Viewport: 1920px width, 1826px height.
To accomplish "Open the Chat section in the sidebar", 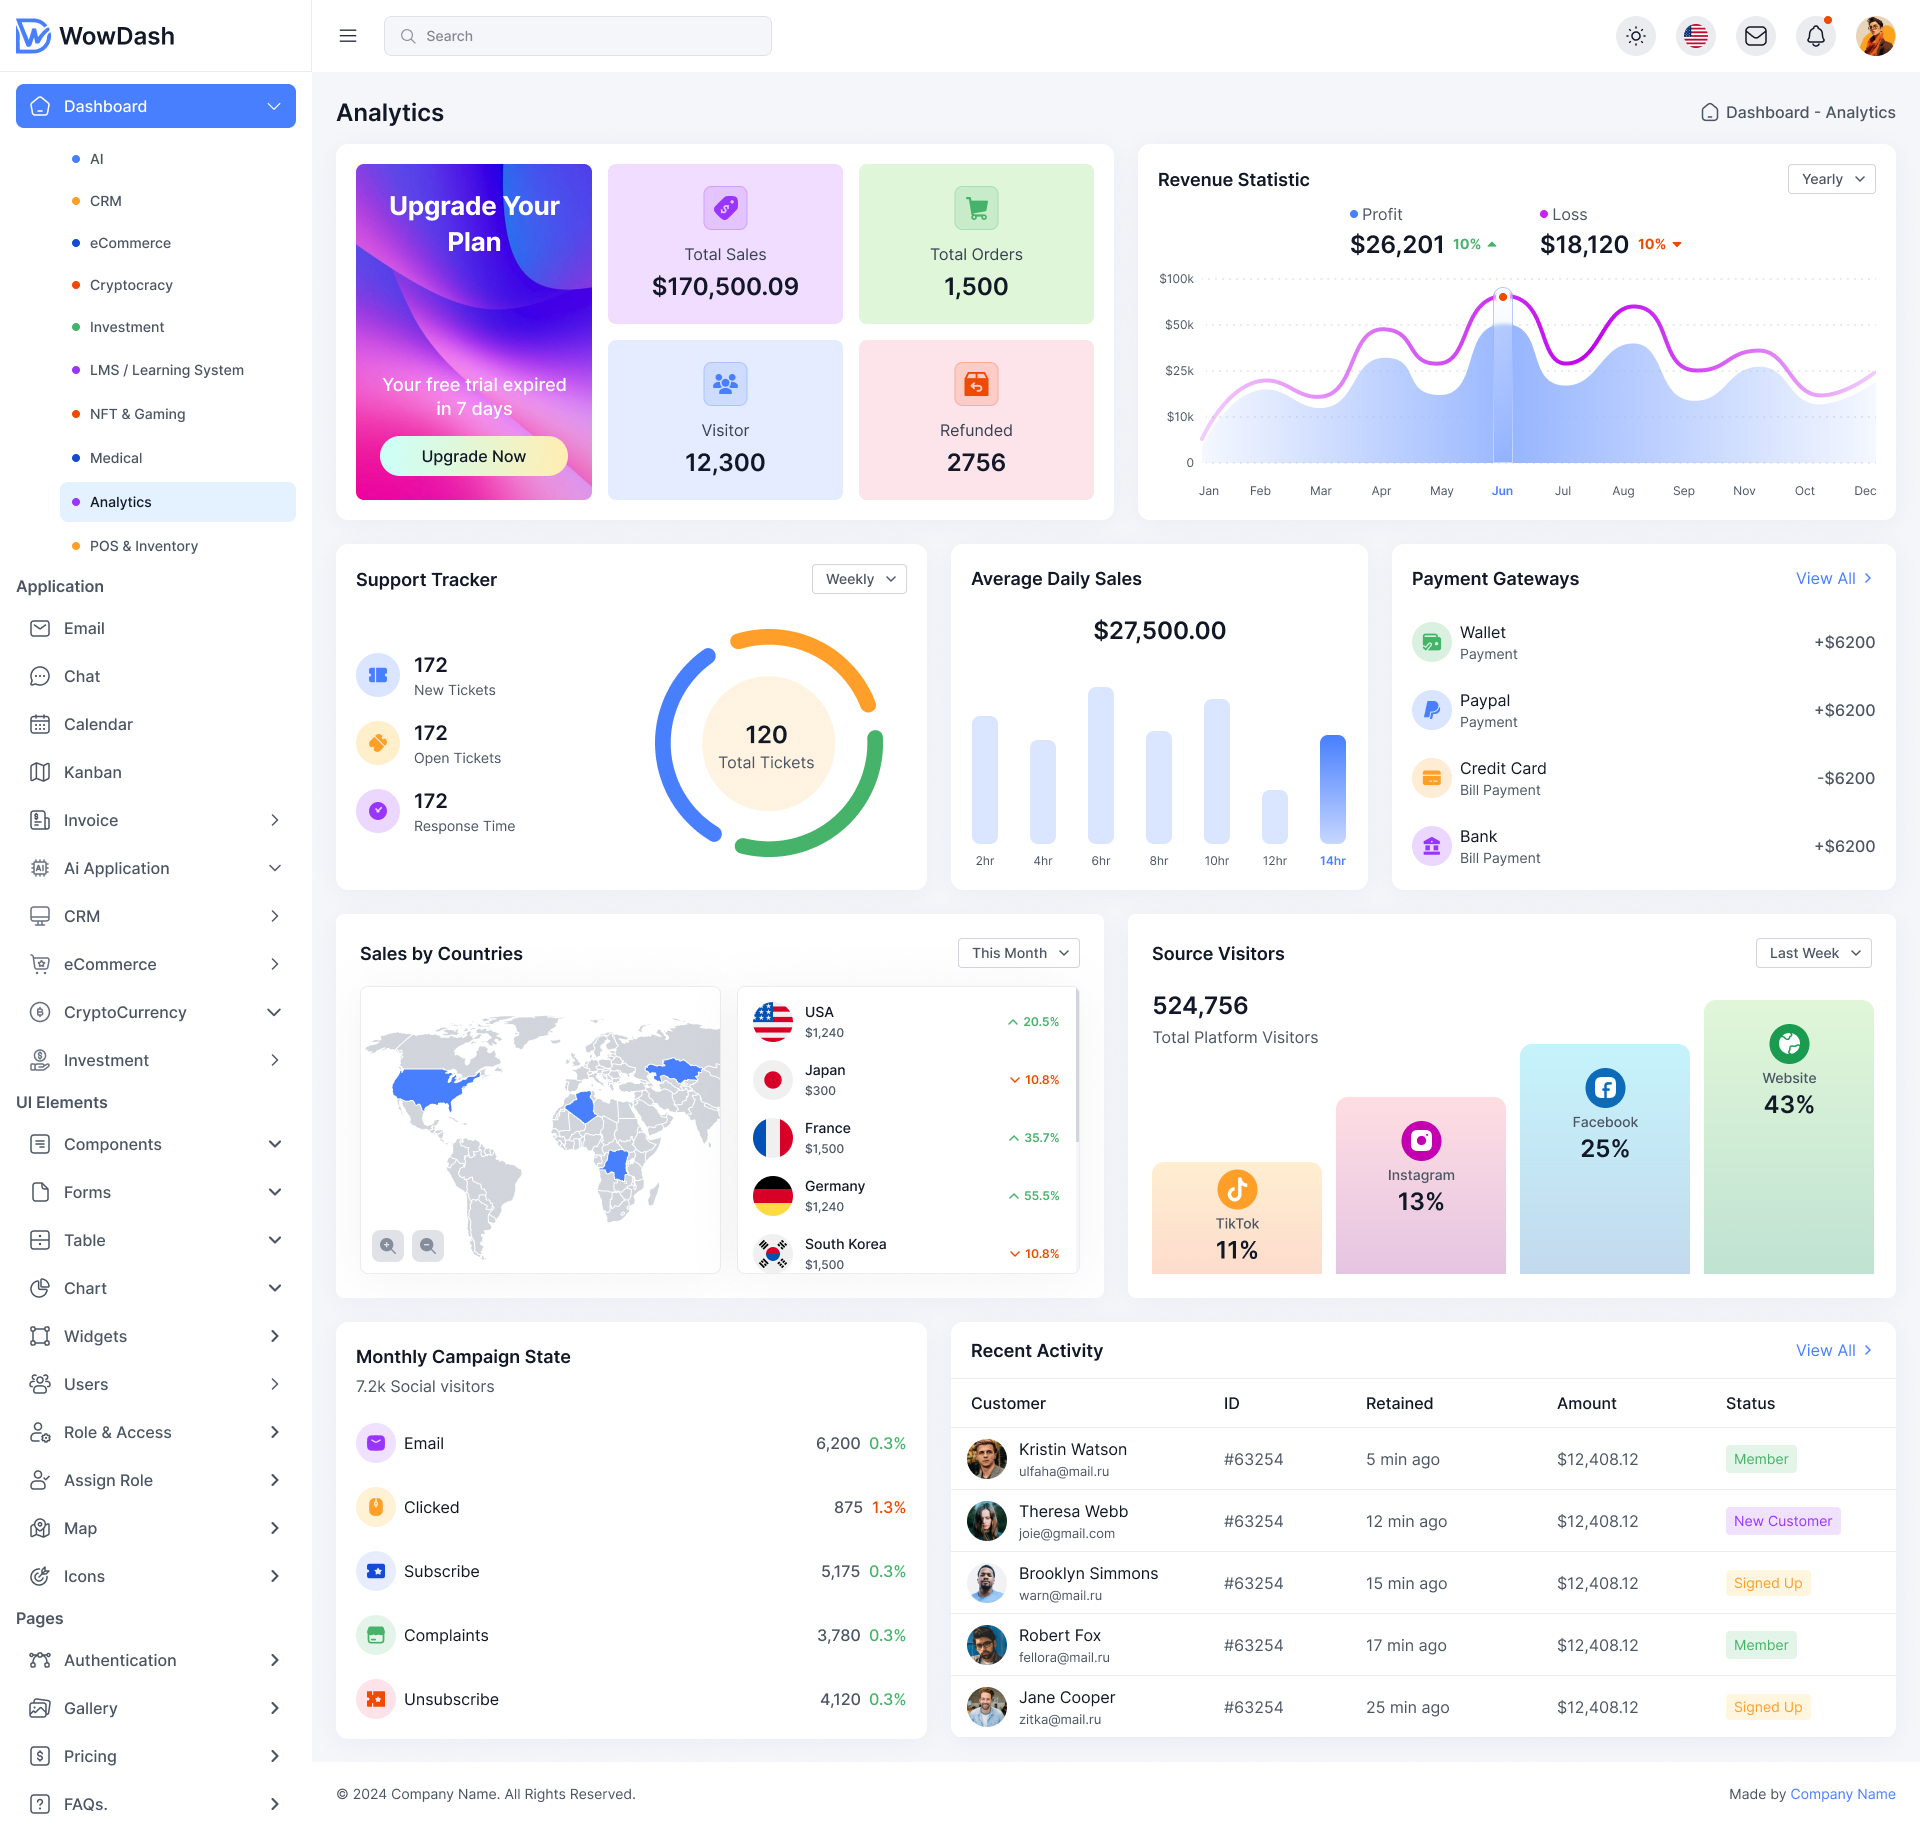I will [x=83, y=676].
